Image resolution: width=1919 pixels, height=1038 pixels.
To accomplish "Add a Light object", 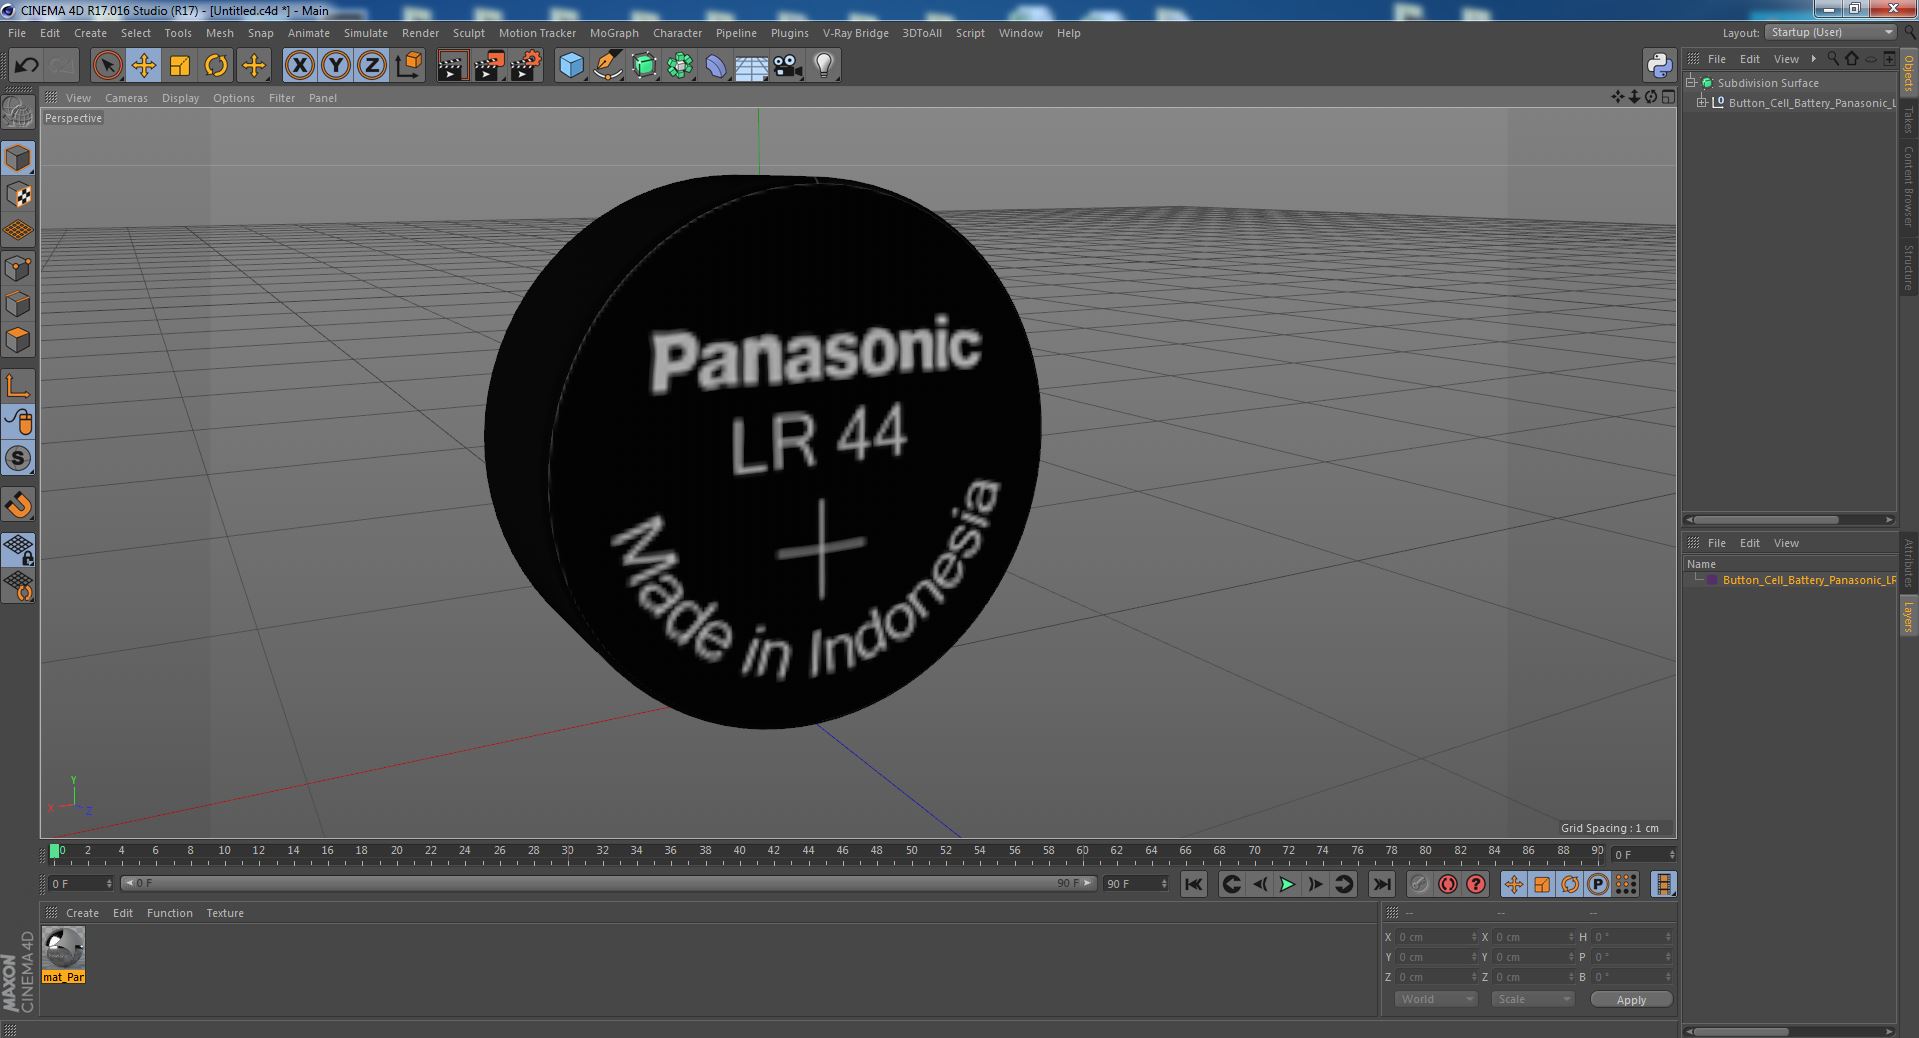I will [823, 66].
